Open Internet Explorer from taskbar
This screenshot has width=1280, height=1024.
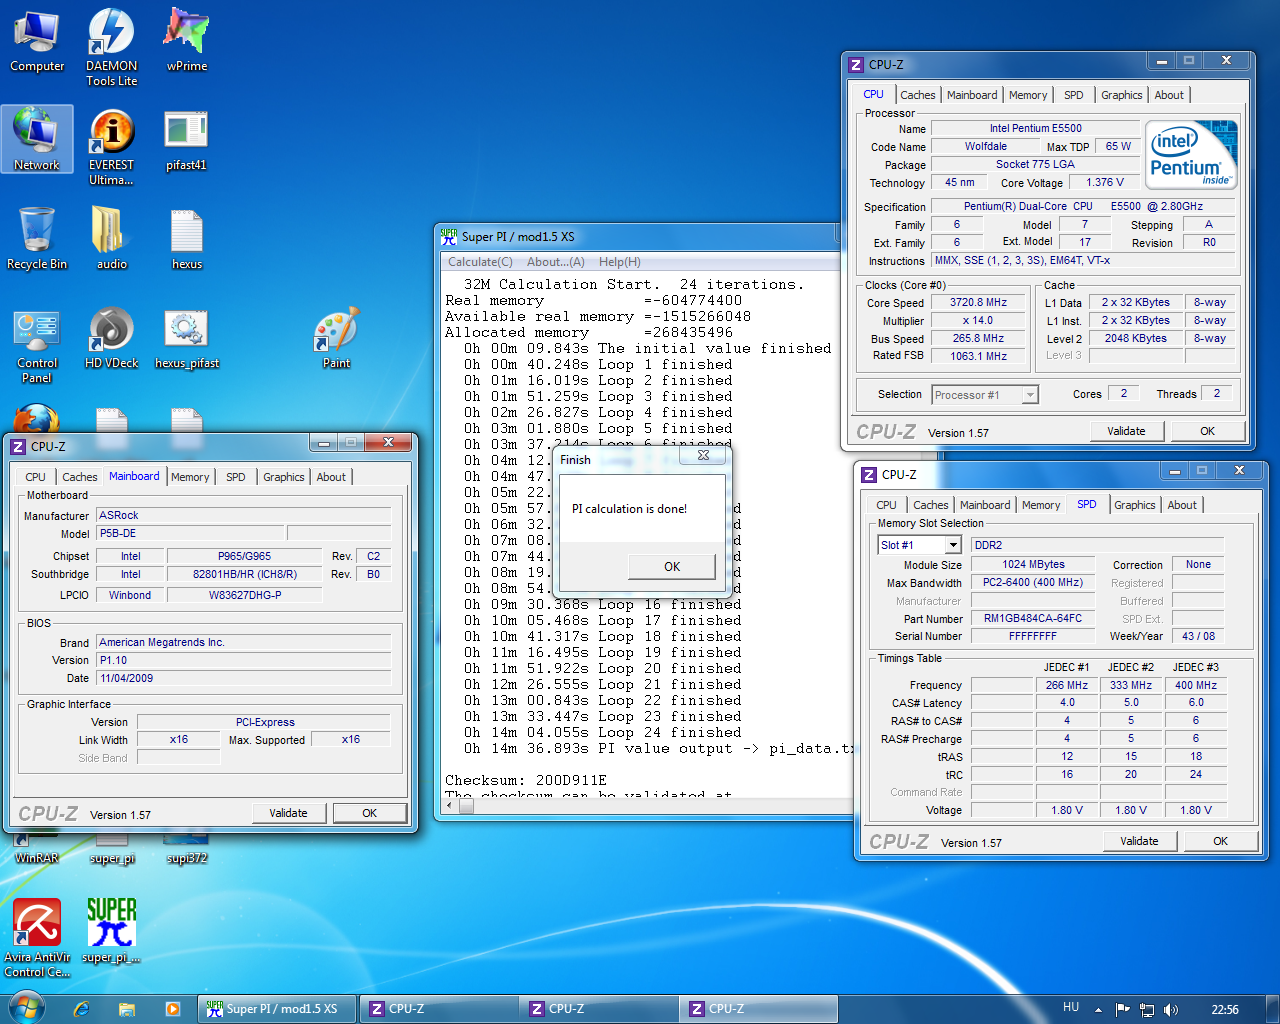coord(81,1009)
